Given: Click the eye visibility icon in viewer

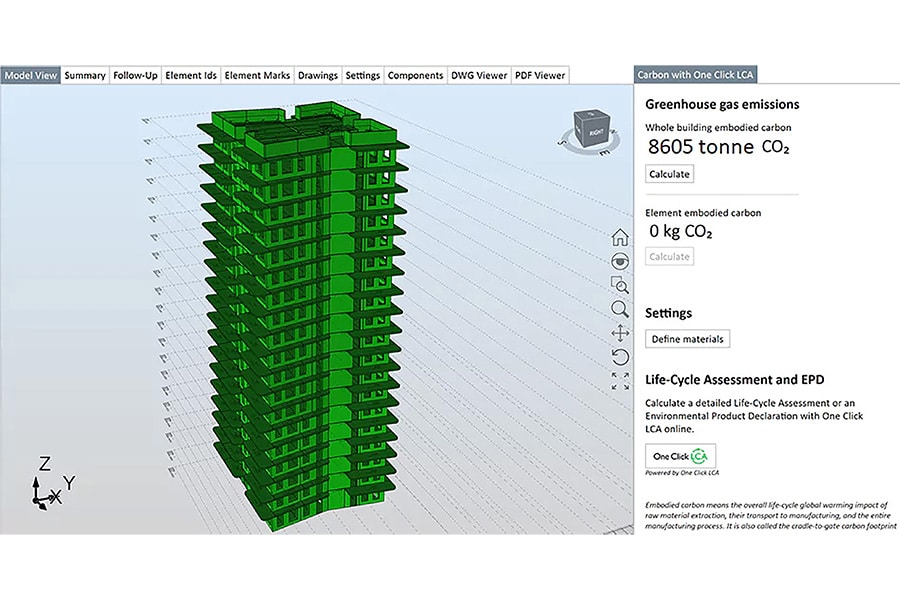Looking at the screenshot, I should coord(620,261).
